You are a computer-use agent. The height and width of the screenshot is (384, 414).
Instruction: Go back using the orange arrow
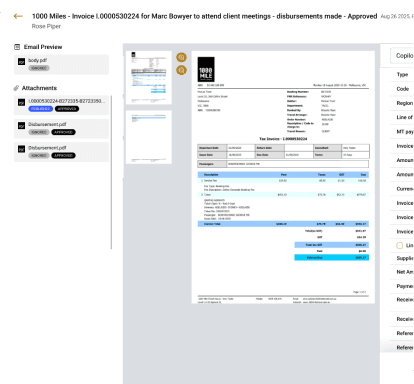(x=18, y=16)
